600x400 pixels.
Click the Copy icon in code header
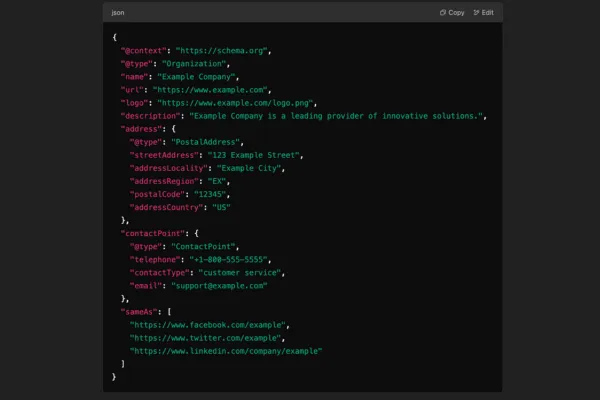443,13
